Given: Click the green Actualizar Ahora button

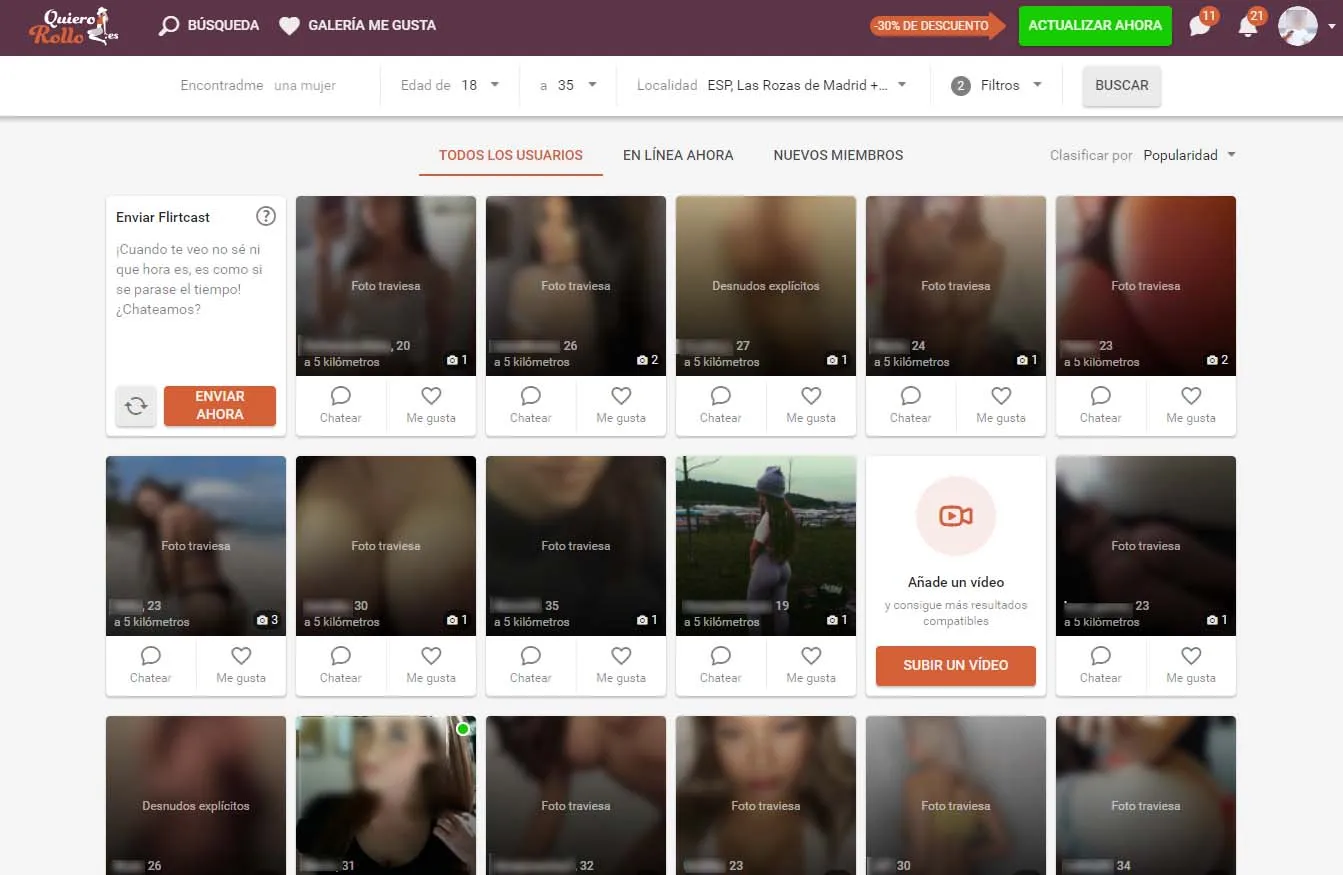Looking at the screenshot, I should pos(1095,26).
